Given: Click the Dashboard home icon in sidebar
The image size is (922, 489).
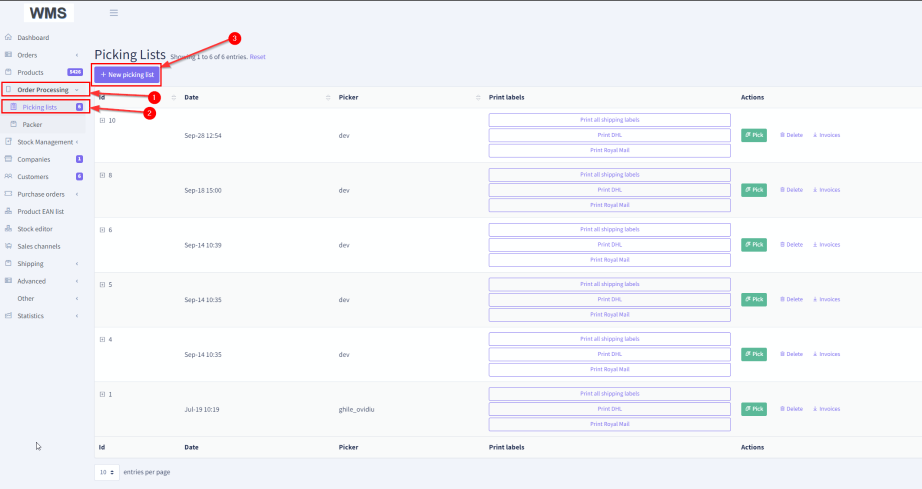Looking at the screenshot, I should coord(9,37).
